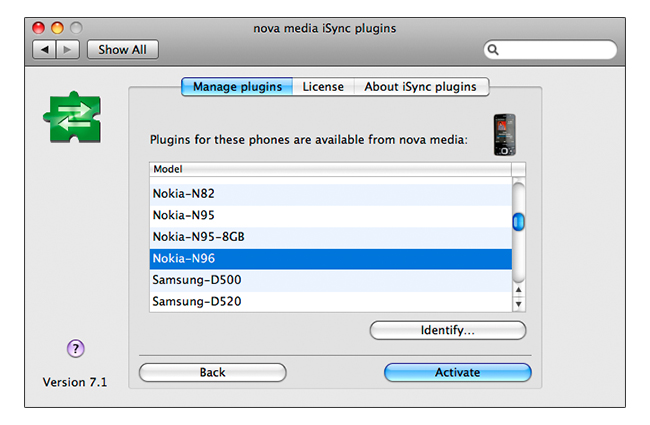The width and height of the screenshot is (650, 425).
Task: Click the Nokia phone thumbnail image
Action: pos(504,135)
